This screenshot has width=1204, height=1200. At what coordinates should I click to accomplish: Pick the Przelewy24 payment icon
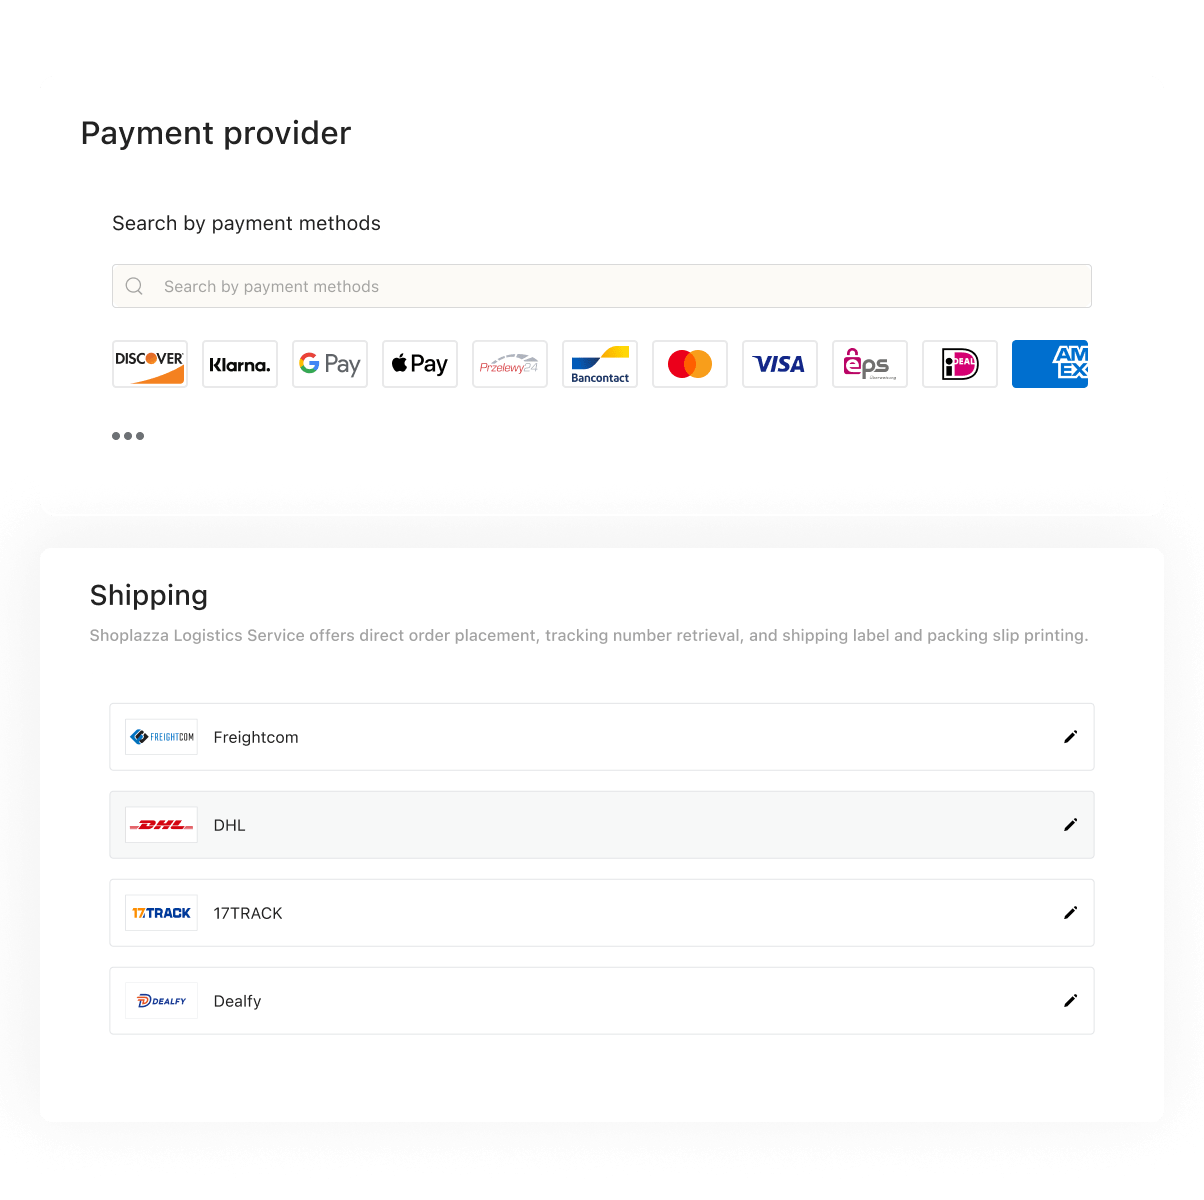510,364
